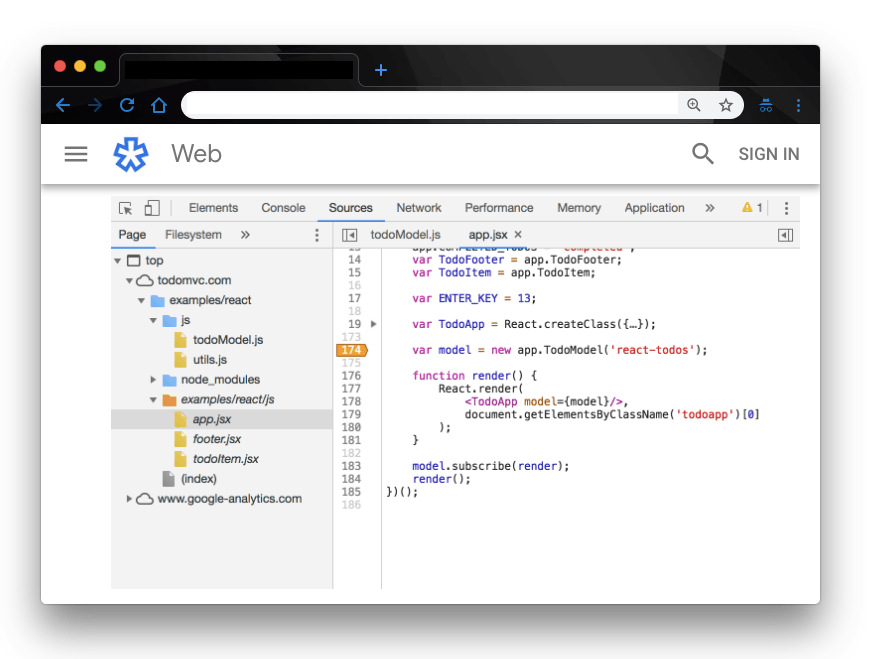
Task: Select the blacked-out browser tab
Action: 239,70
